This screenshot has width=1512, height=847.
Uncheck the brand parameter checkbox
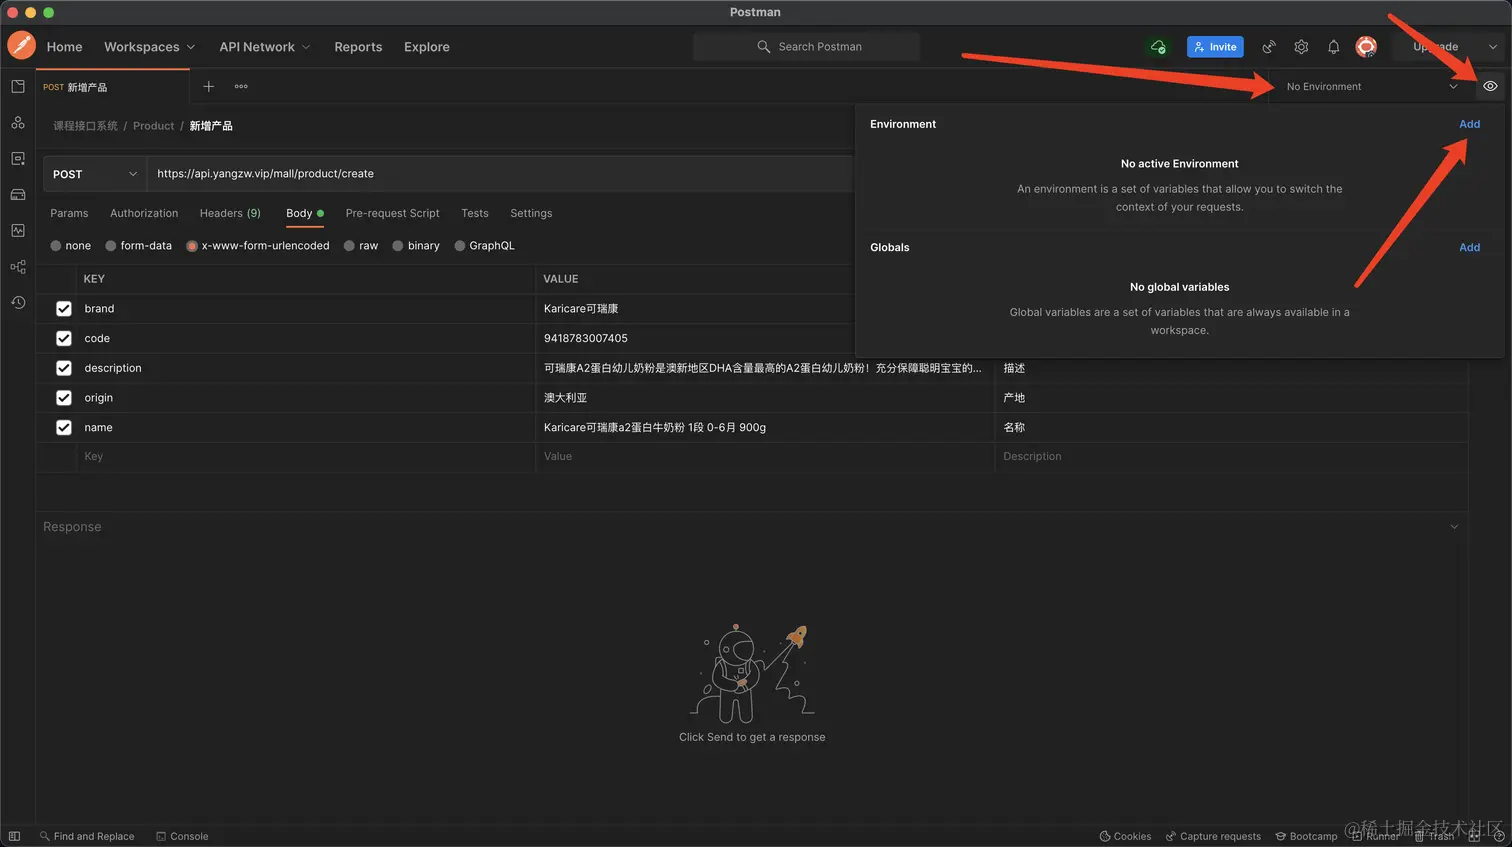tap(64, 309)
